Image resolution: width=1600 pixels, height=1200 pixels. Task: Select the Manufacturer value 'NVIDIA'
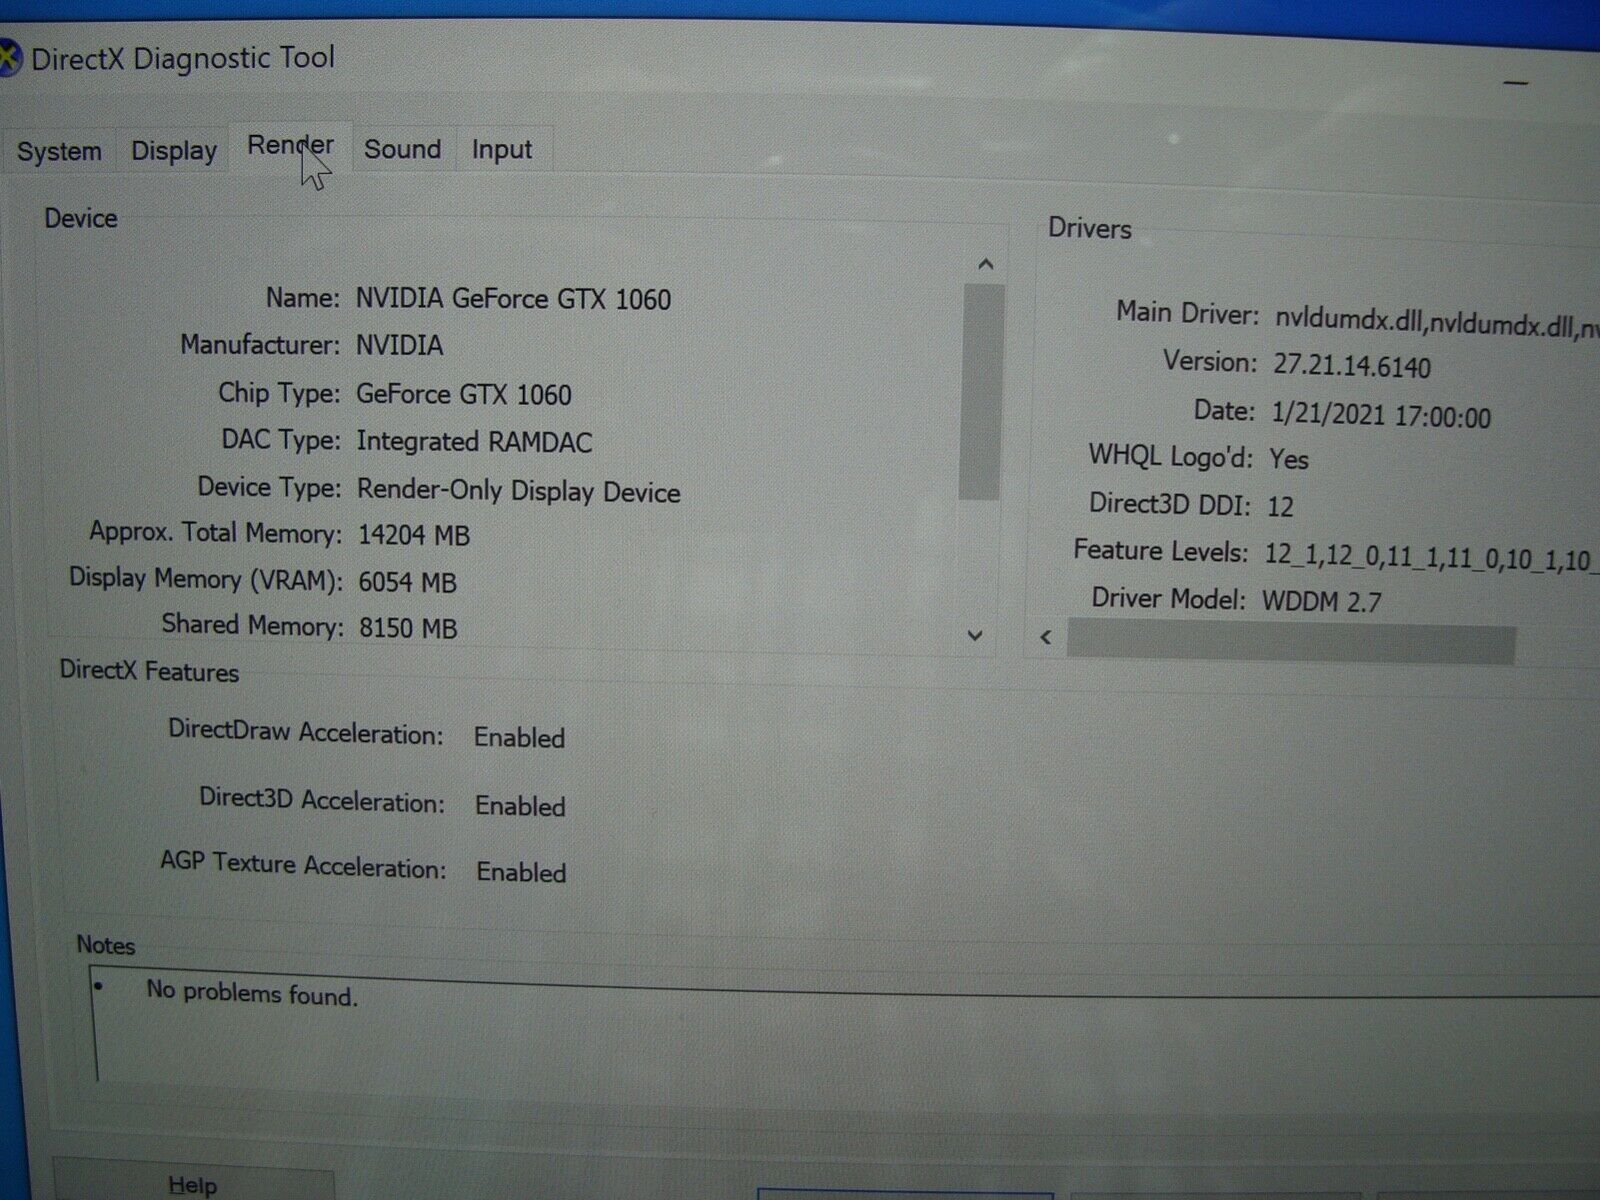coord(399,346)
